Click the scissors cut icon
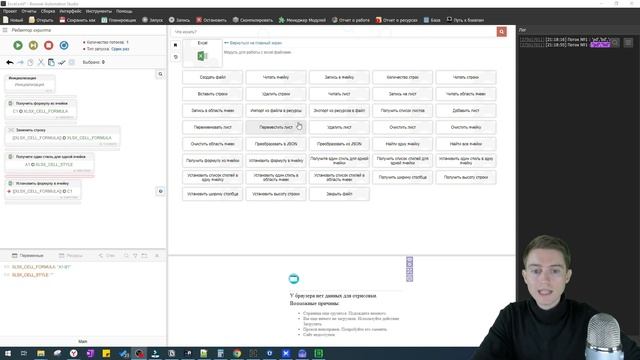The width and height of the screenshot is (640, 360). pos(41,62)
